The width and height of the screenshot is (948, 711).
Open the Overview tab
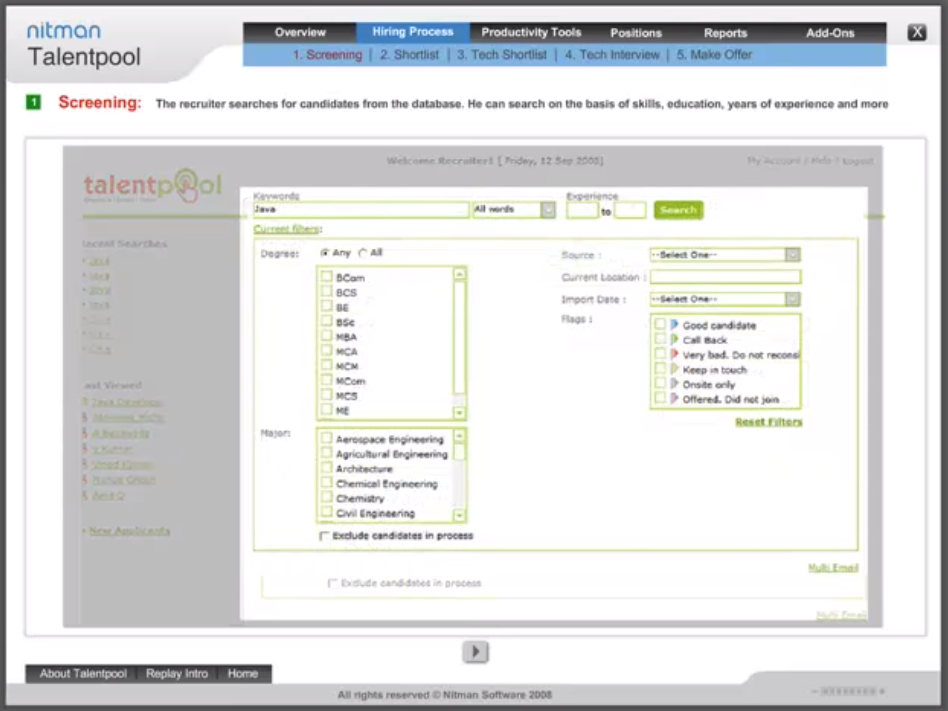(x=300, y=33)
